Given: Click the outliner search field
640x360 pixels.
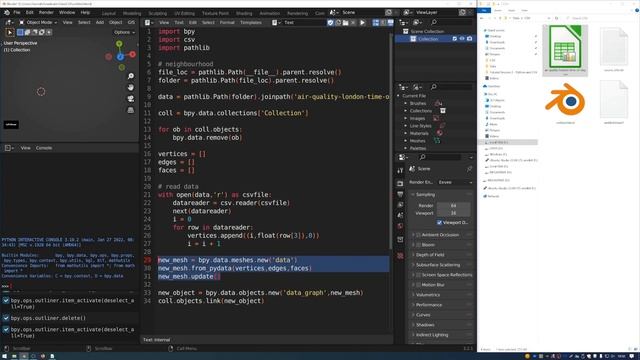Looking at the screenshot, I should coord(451,22).
